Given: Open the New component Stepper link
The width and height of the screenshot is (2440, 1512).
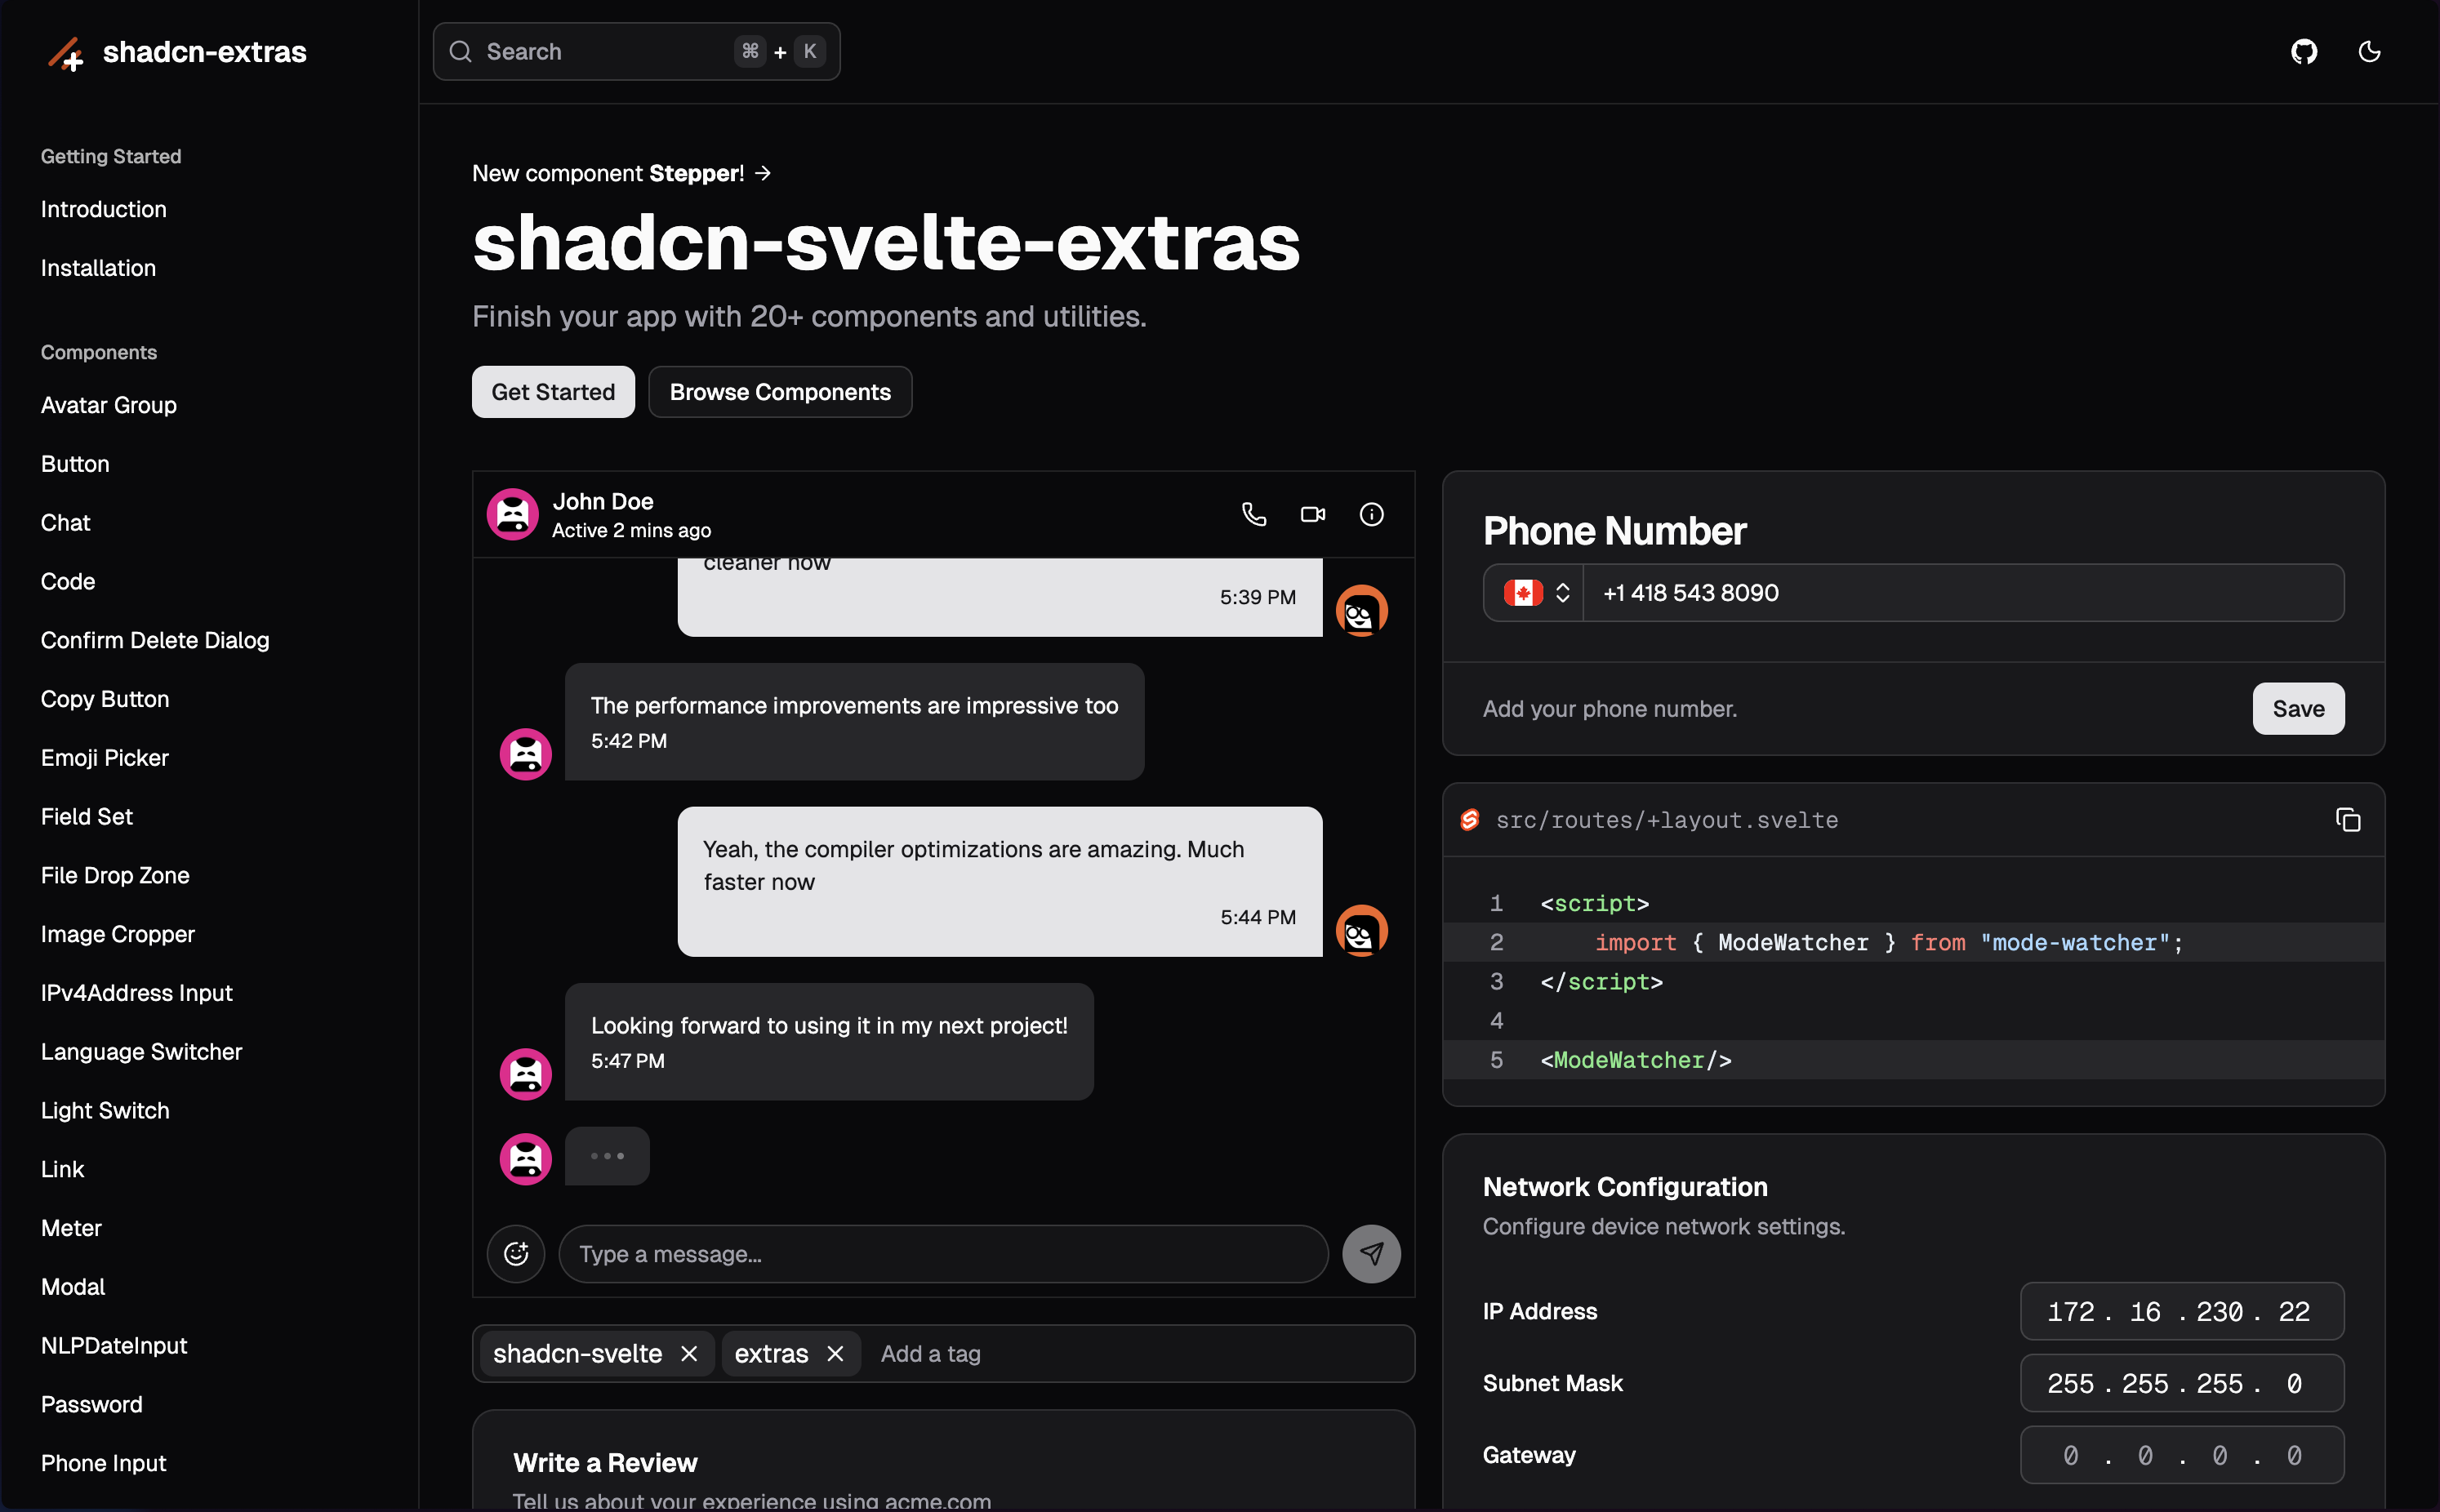Looking at the screenshot, I should pyautogui.click(x=621, y=173).
